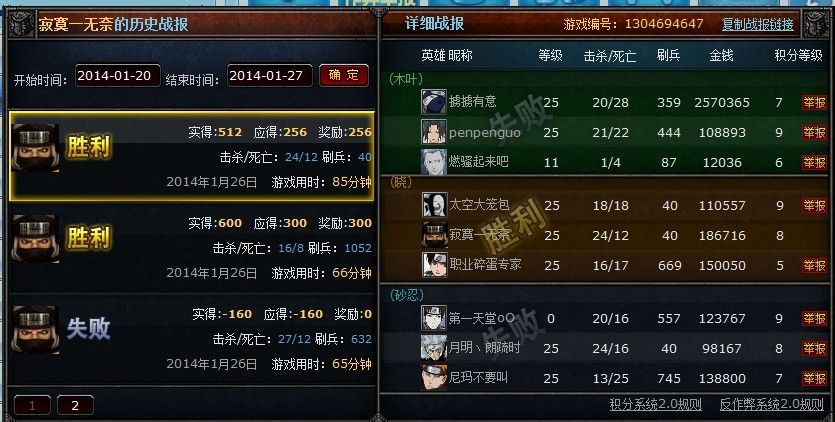Click penpenguo's hero portrait icon
Viewport: 835px width, 422px height.
pos(433,132)
